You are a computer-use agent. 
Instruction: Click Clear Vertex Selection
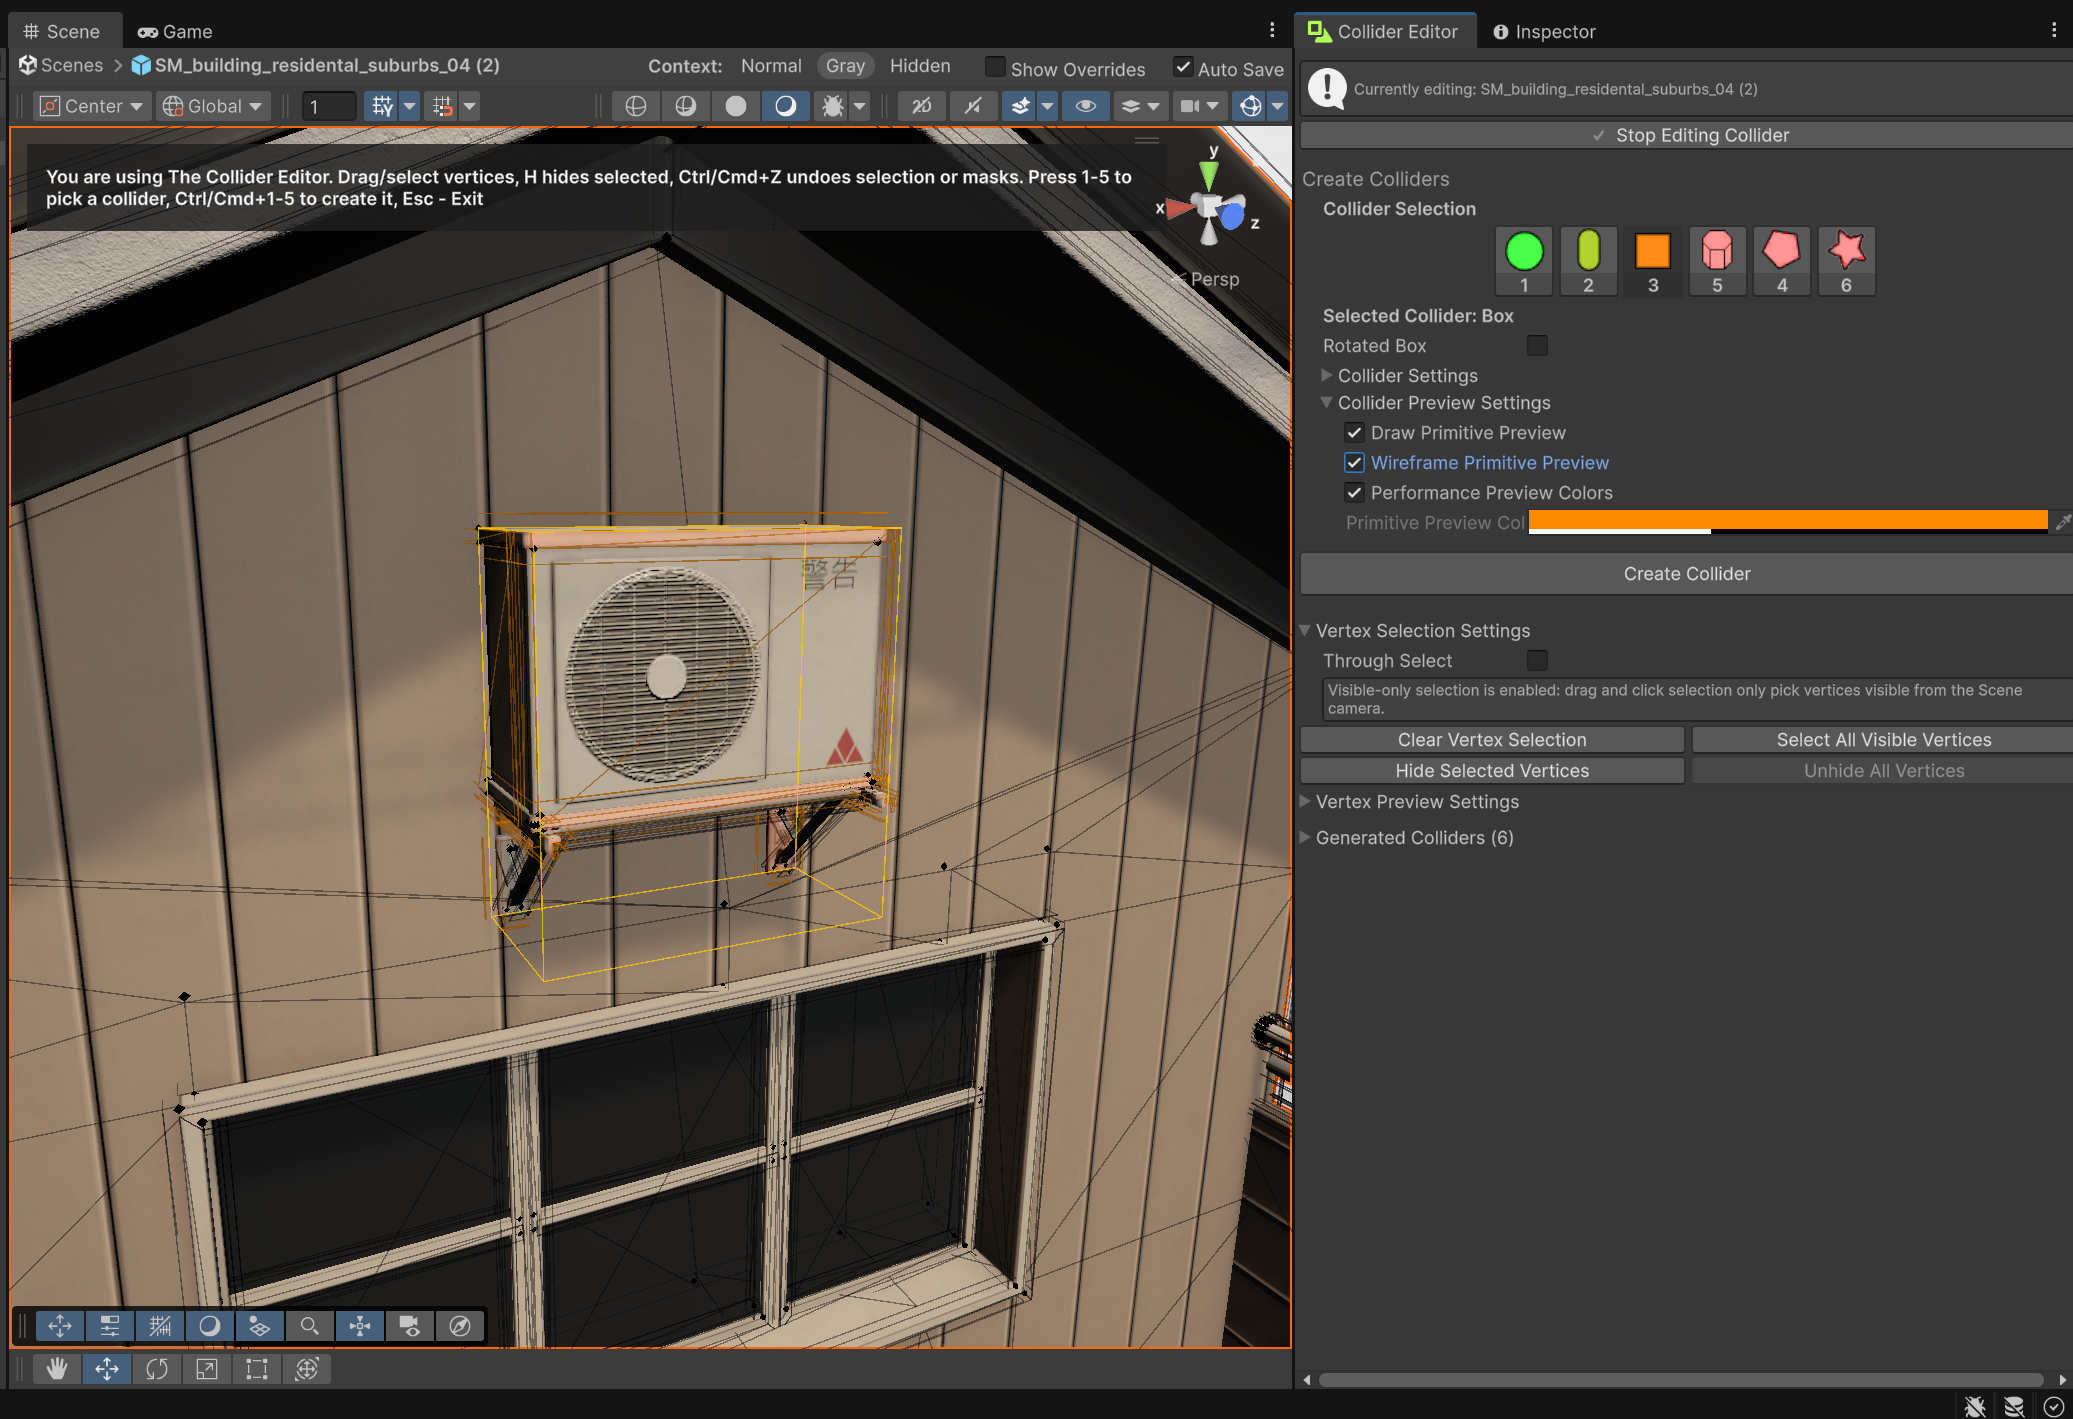coord(1492,740)
